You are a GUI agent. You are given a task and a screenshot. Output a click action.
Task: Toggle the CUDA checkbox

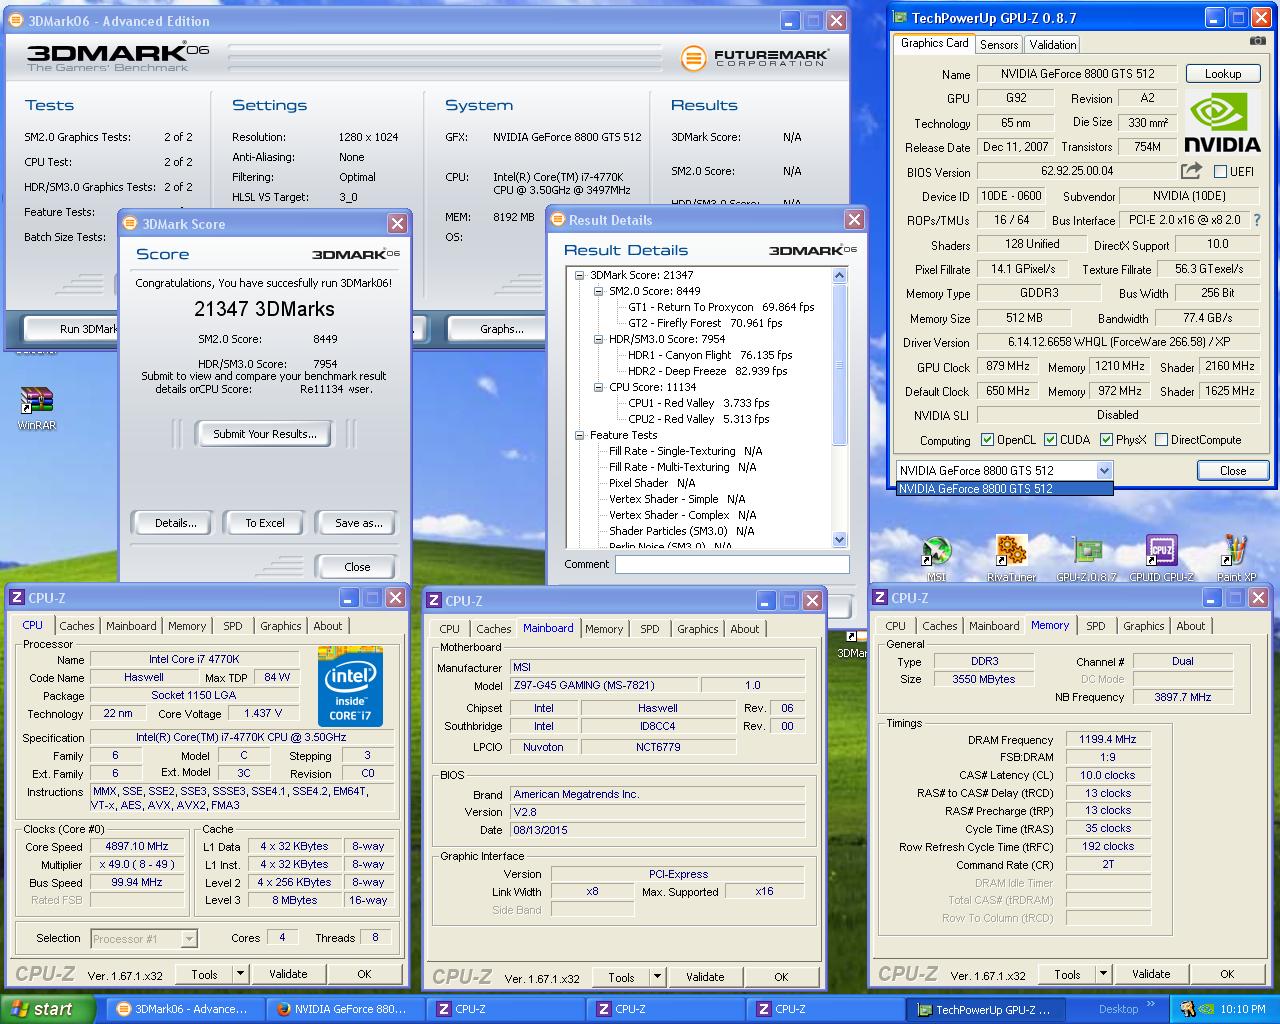[1050, 439]
